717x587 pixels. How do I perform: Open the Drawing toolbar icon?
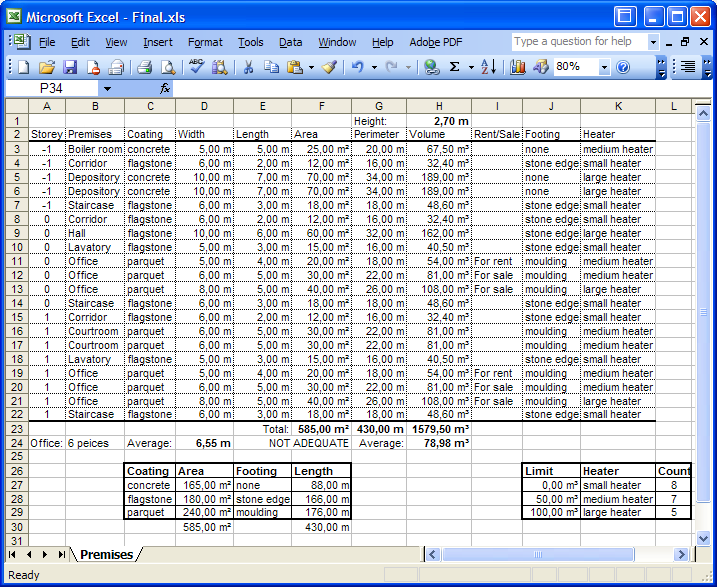(540, 68)
